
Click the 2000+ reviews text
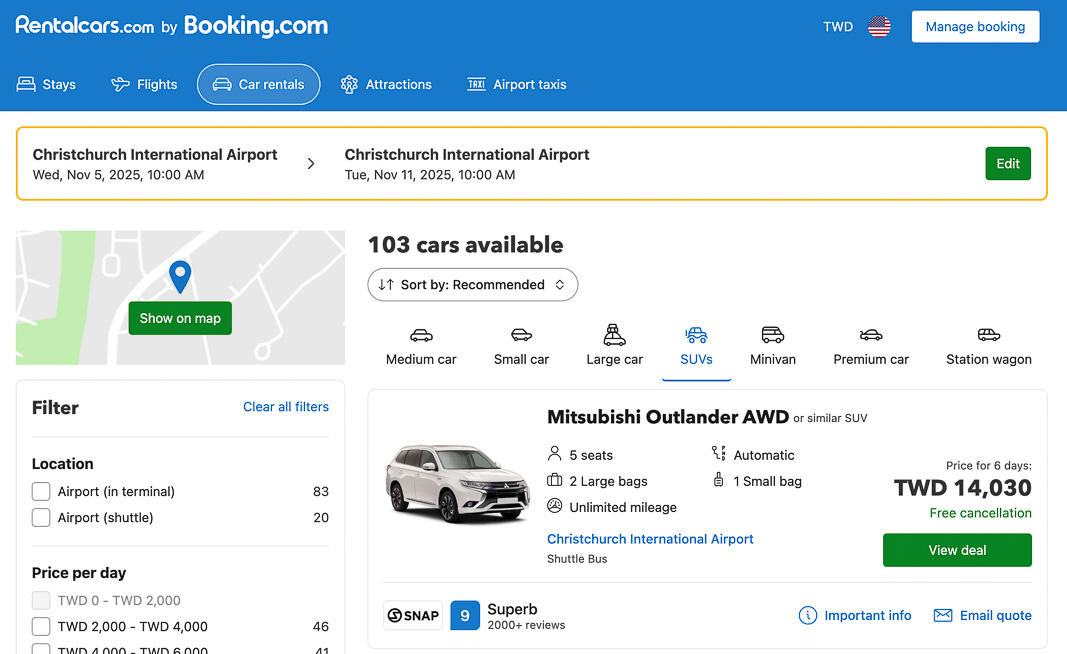pyautogui.click(x=526, y=625)
